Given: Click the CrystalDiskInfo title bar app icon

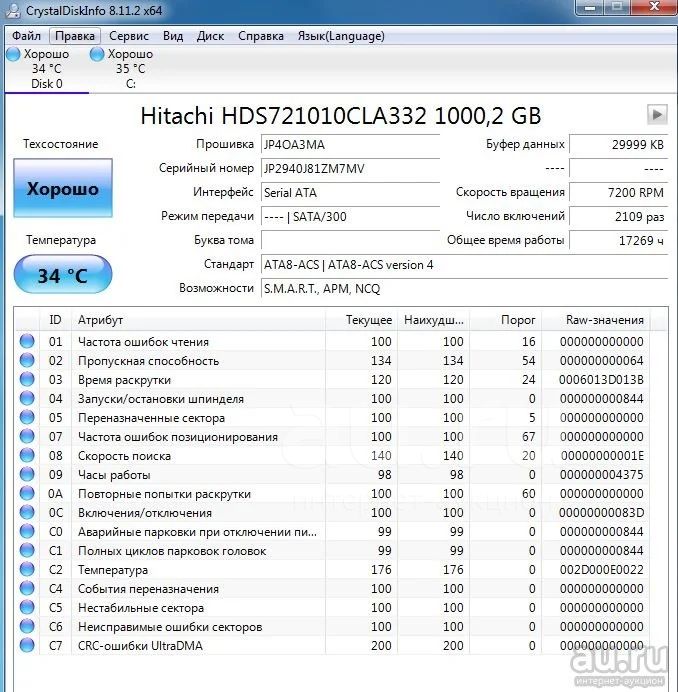Looking at the screenshot, I should tap(13, 10).
